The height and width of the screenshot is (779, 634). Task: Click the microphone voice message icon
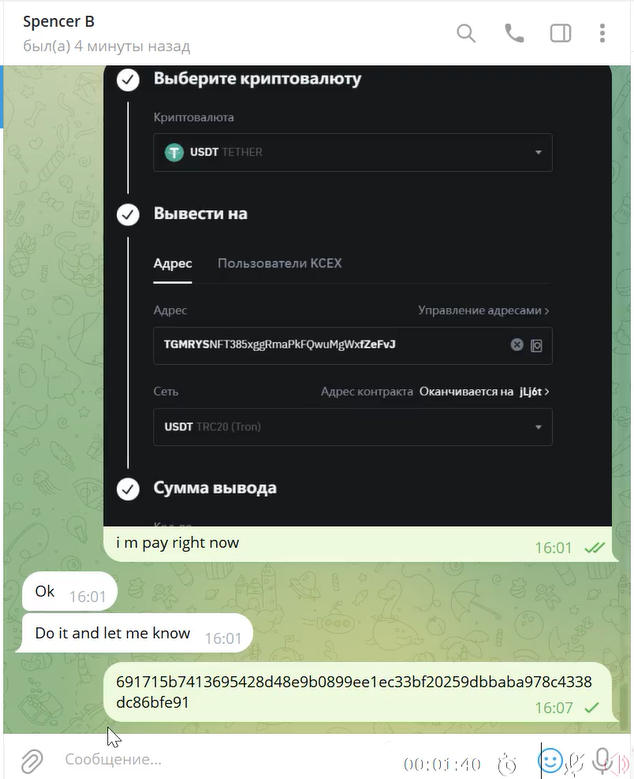pyautogui.click(x=602, y=761)
